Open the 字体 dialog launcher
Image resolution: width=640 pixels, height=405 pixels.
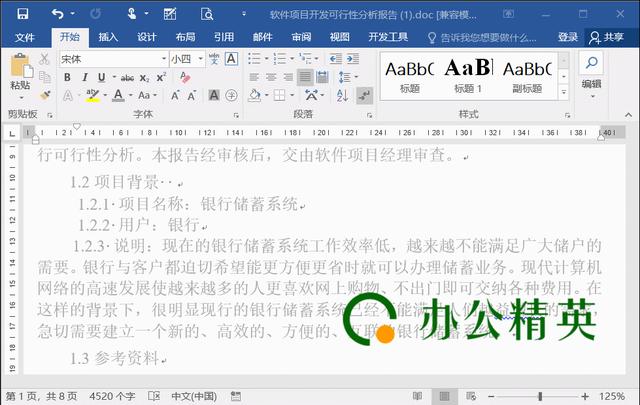click(236, 116)
